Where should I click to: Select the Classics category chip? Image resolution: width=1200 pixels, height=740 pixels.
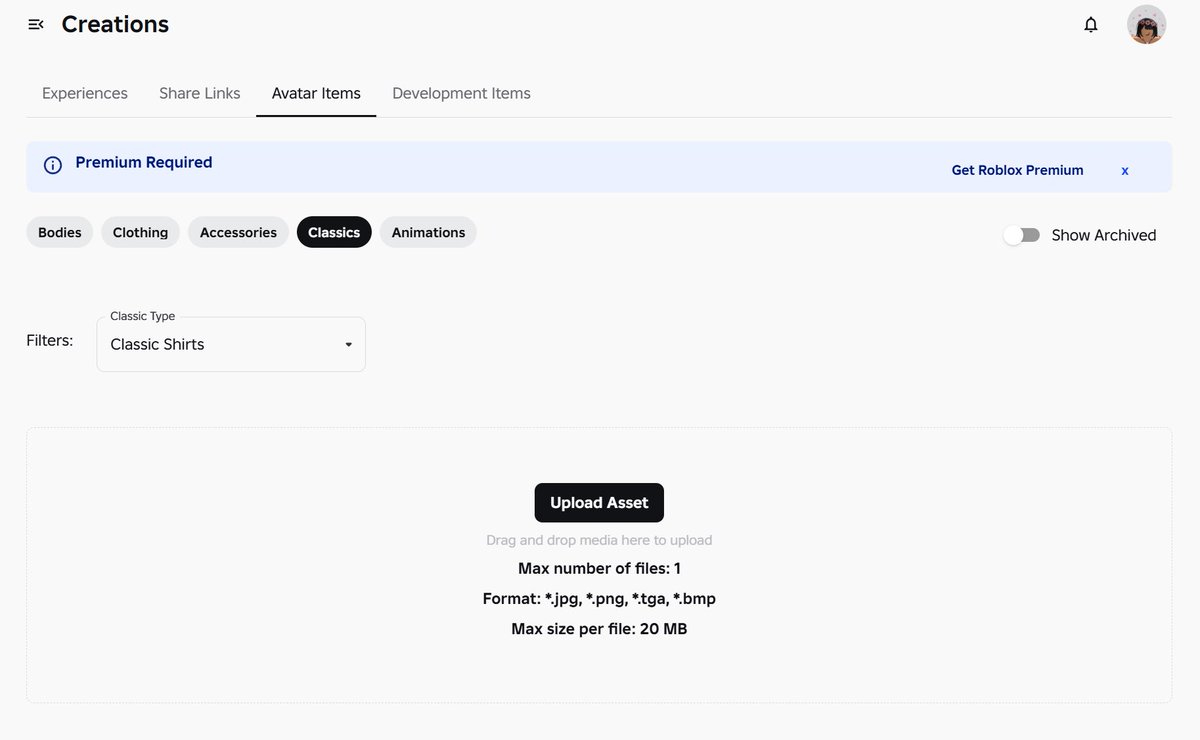click(x=334, y=232)
